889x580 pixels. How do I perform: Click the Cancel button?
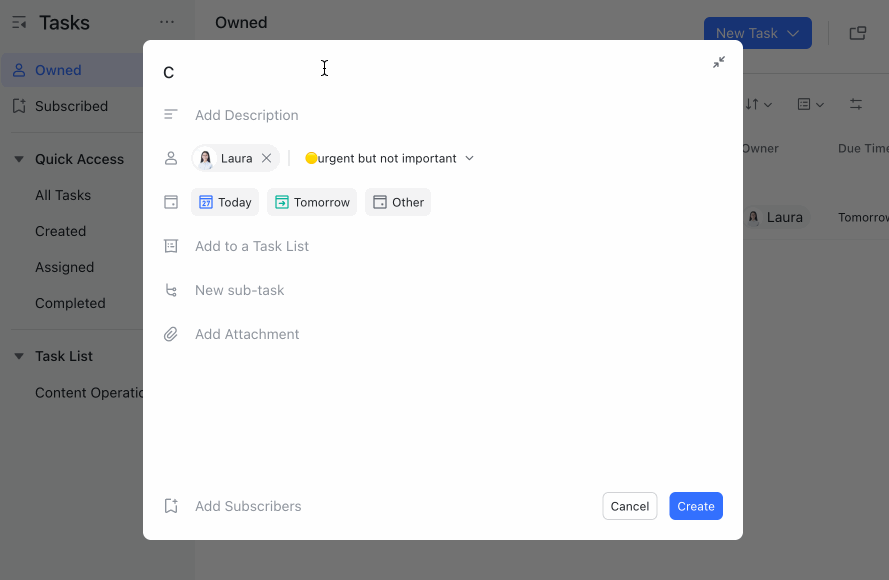pos(629,506)
